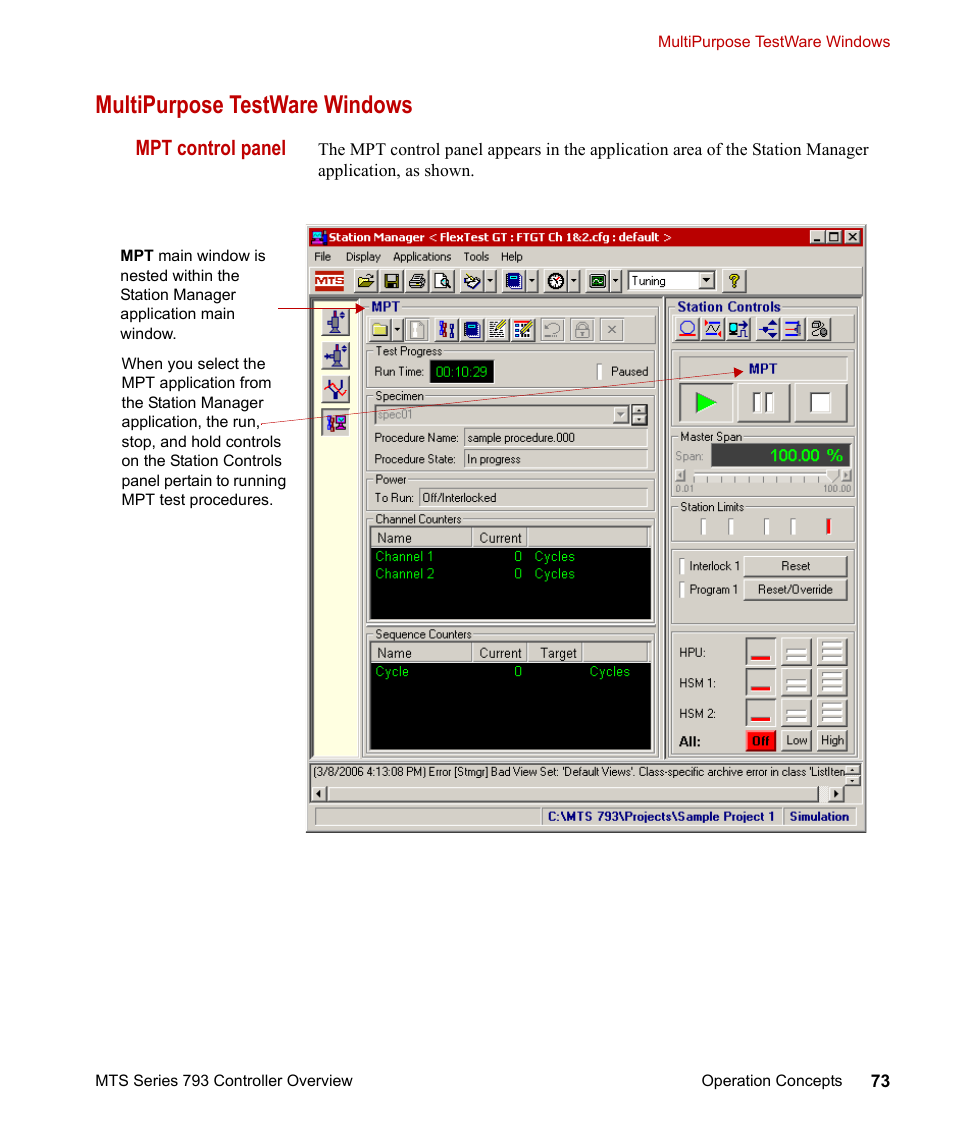Screen dimensions: 954x1145
Task: Select the waveform sidebar icon
Action: (x=336, y=389)
